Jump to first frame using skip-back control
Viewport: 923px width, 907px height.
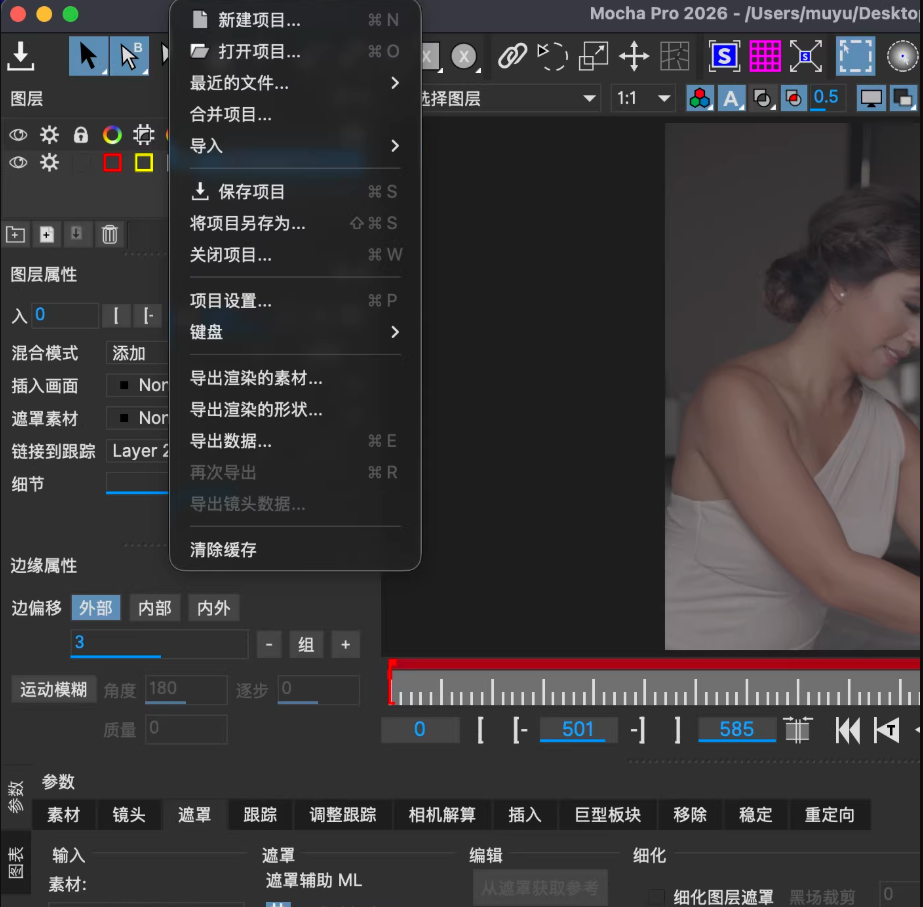(847, 730)
